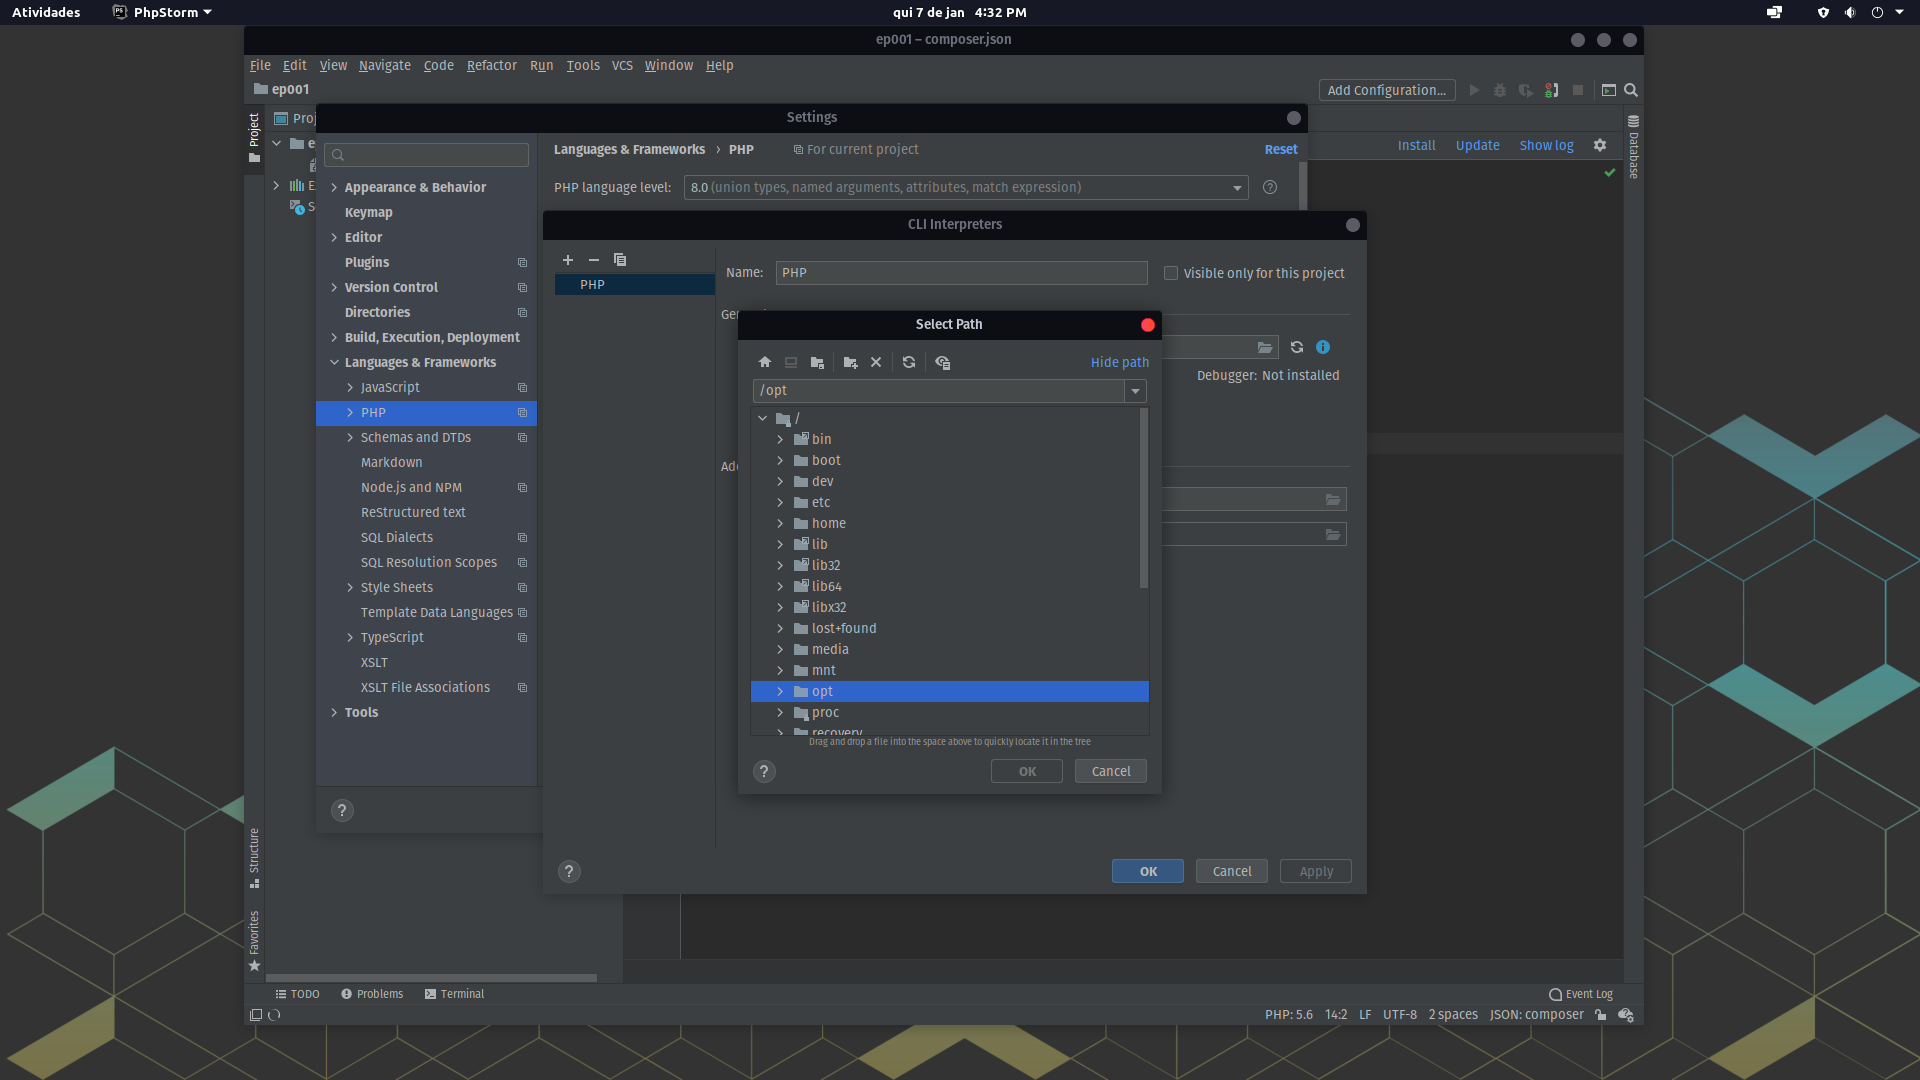Screen dimensions: 1920x1080
Task: Click Hide path link
Action: pos(1119,362)
